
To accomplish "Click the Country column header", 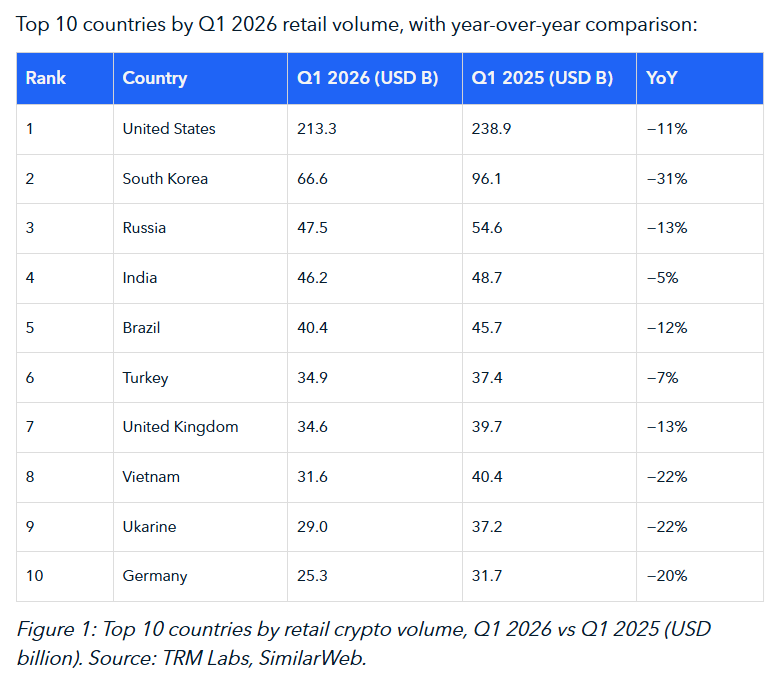I will (155, 78).
